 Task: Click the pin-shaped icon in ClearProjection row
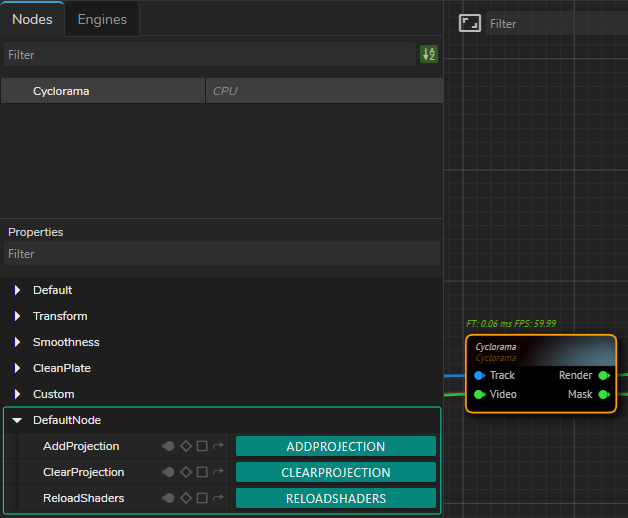click(168, 472)
